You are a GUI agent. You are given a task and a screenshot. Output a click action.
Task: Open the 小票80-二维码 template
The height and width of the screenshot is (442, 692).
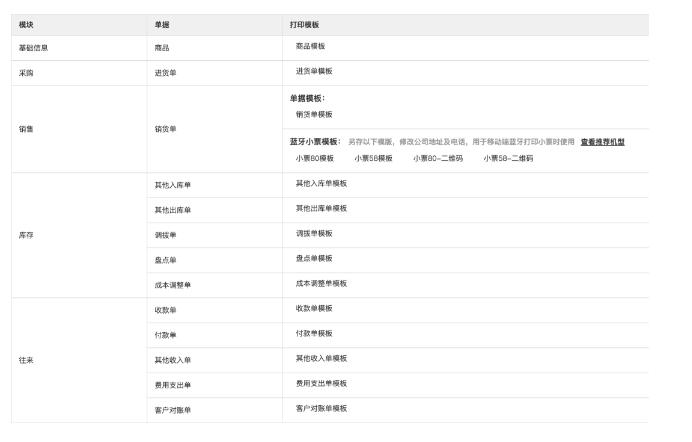coord(438,158)
